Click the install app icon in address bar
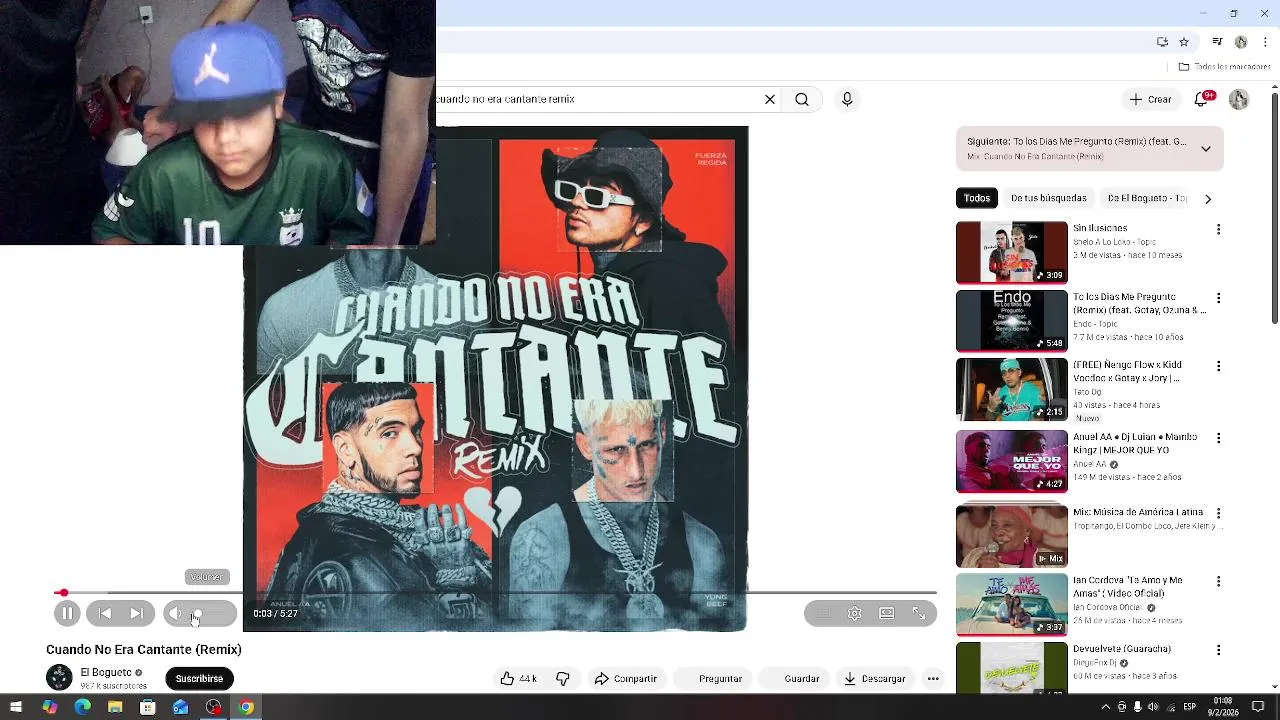The width and height of the screenshot is (1280, 720). tap(1162, 42)
